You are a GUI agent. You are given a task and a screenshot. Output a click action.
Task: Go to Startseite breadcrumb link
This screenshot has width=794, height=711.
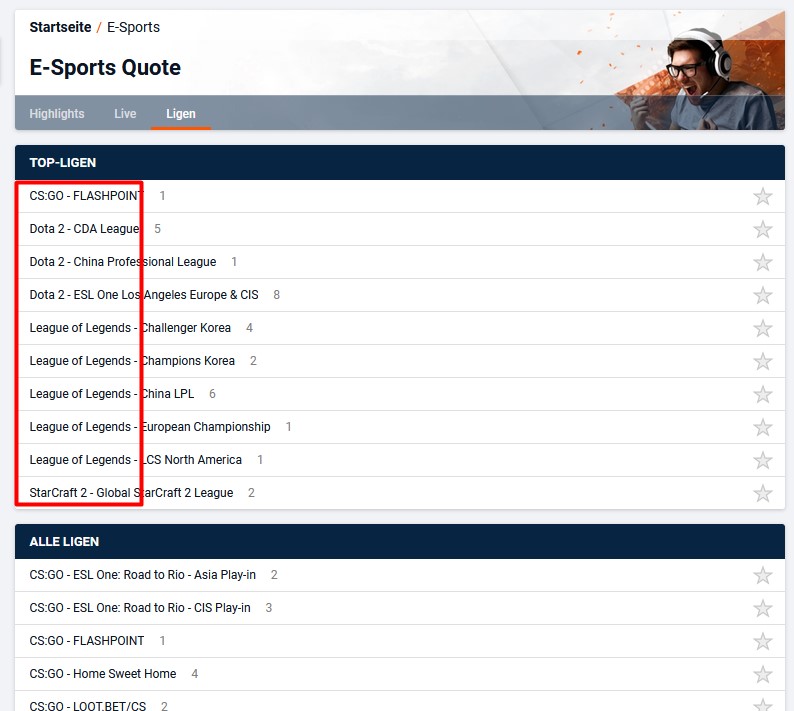[x=60, y=27]
